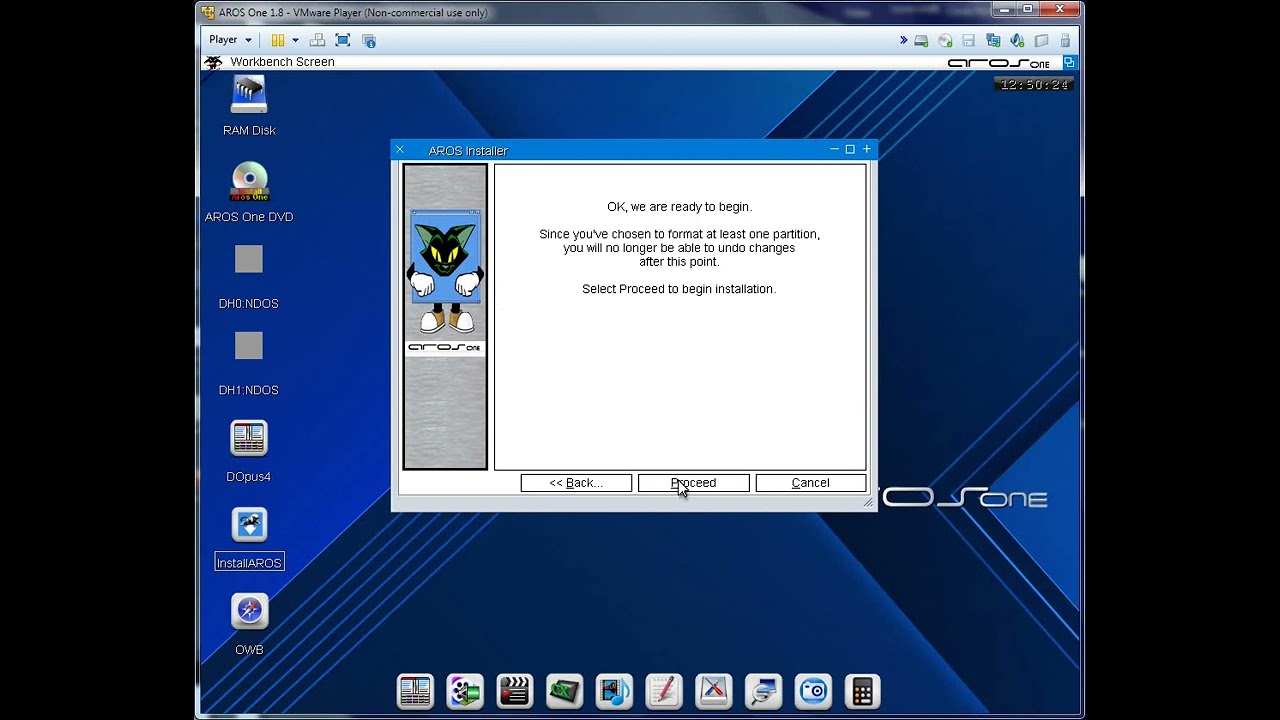The height and width of the screenshot is (720, 1280).
Task: Click the Workbench Screen title bar text
Action: pyautogui.click(x=282, y=62)
